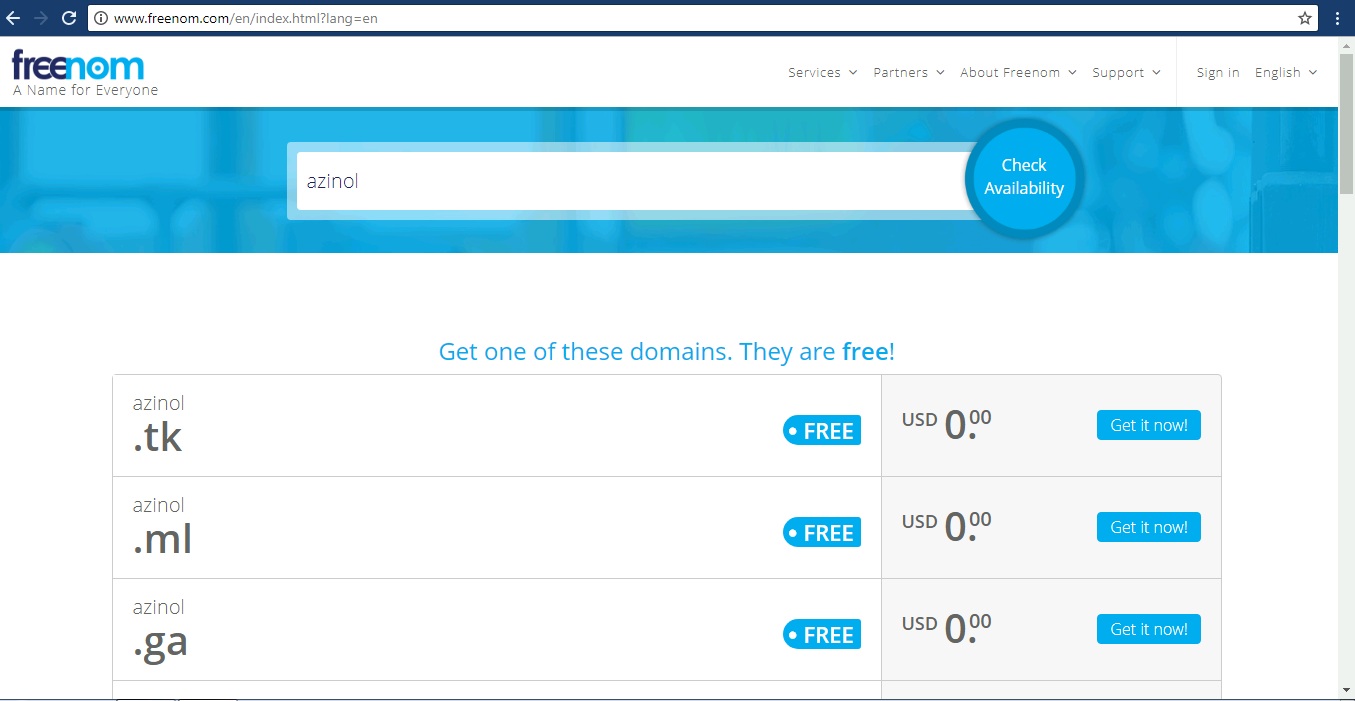Get azinol.ga with Get it now!
Viewport: 1355px width, 701px height.
(x=1148, y=629)
